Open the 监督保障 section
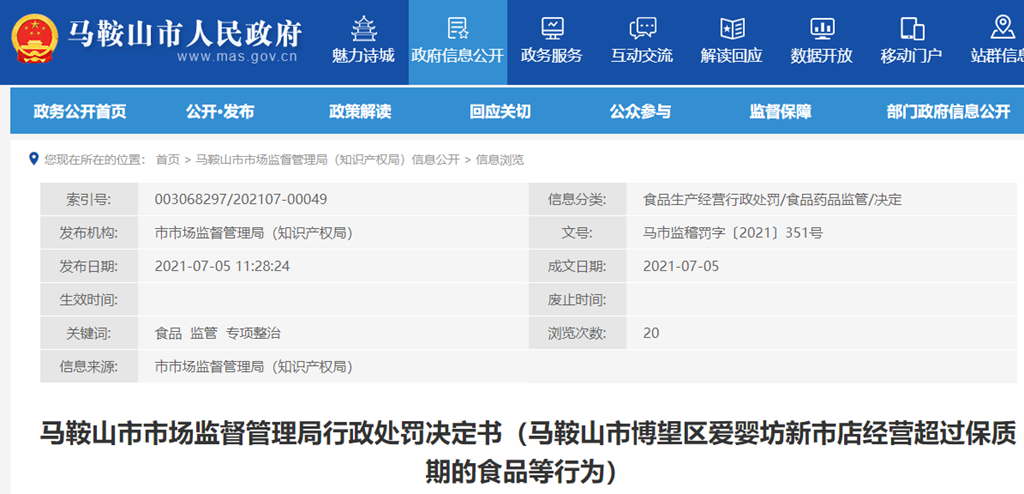This screenshot has width=1024, height=494. pyautogui.click(x=780, y=112)
